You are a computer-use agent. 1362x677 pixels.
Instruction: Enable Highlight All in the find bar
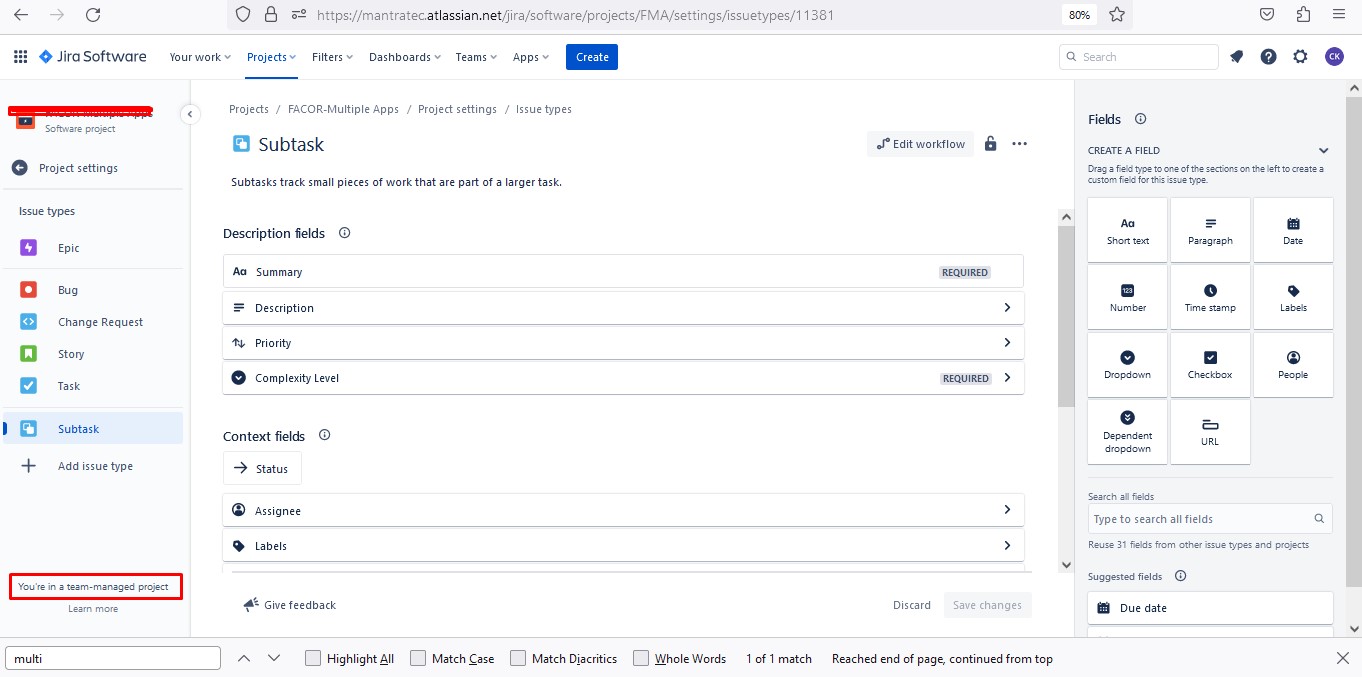point(314,658)
